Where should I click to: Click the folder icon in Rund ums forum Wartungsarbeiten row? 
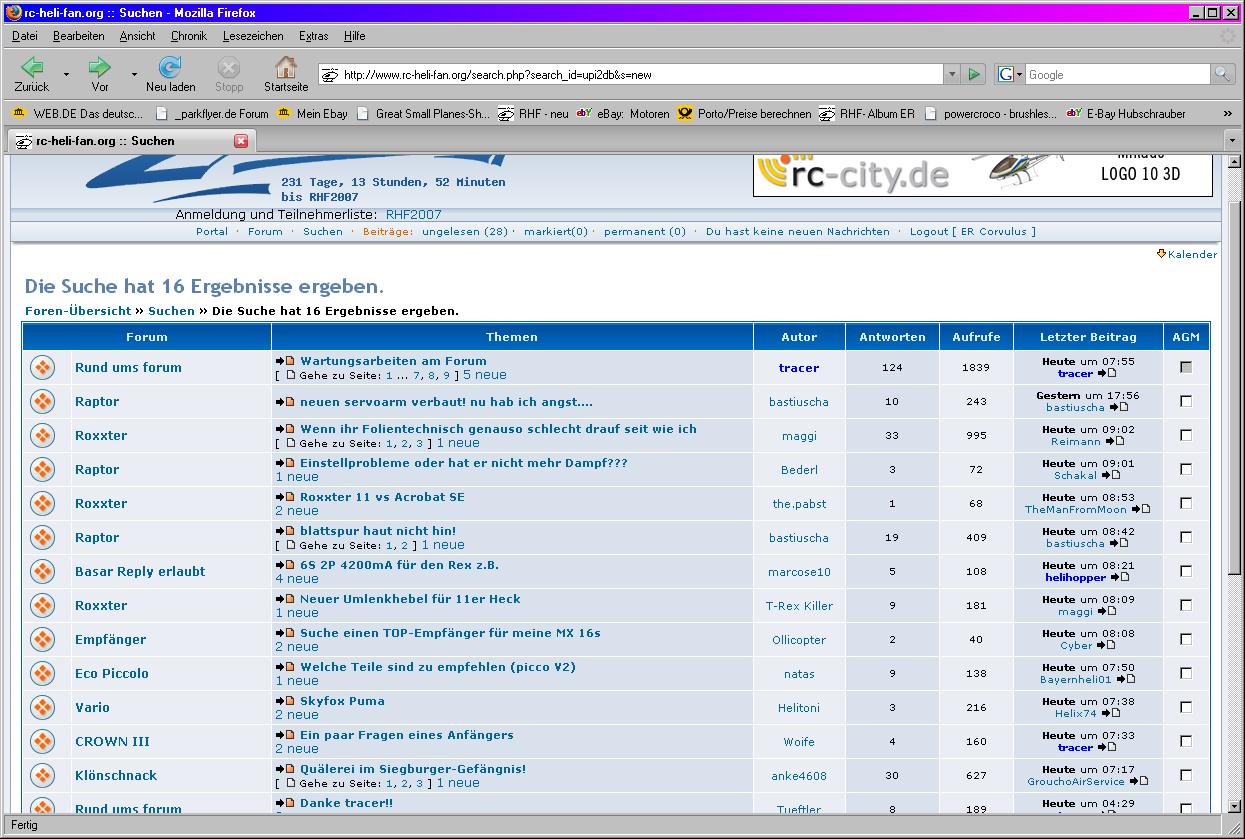(42, 367)
